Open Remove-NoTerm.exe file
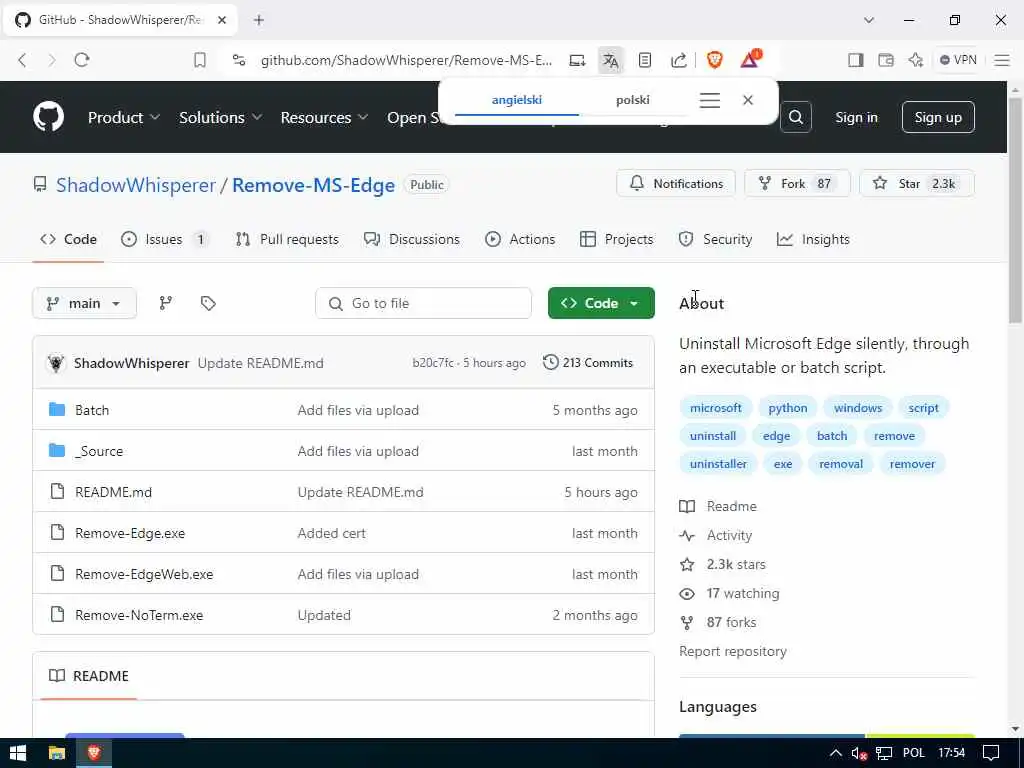This screenshot has width=1024, height=768. tap(139, 615)
